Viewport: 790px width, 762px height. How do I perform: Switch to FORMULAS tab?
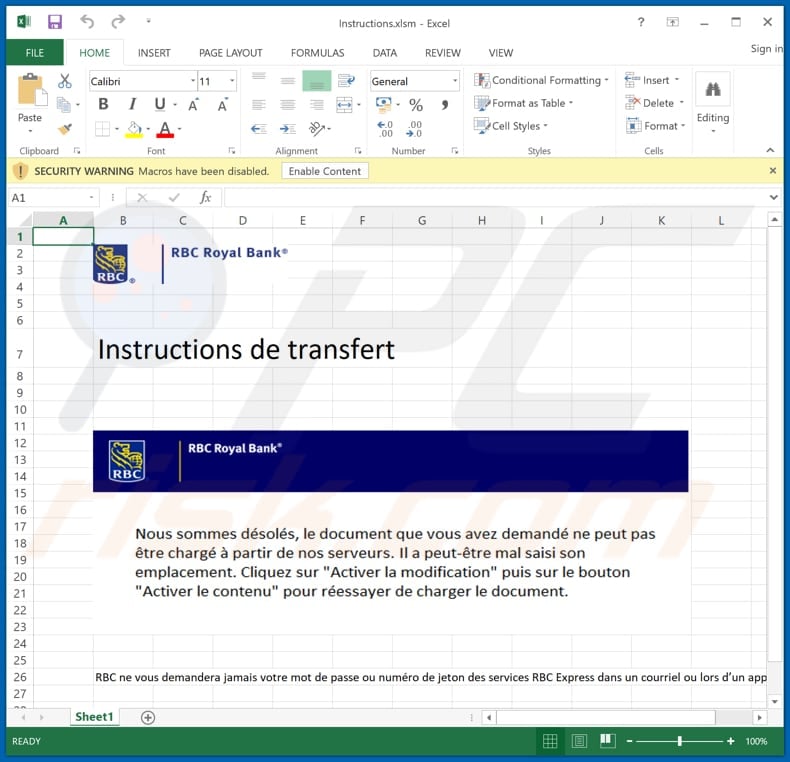[x=317, y=53]
